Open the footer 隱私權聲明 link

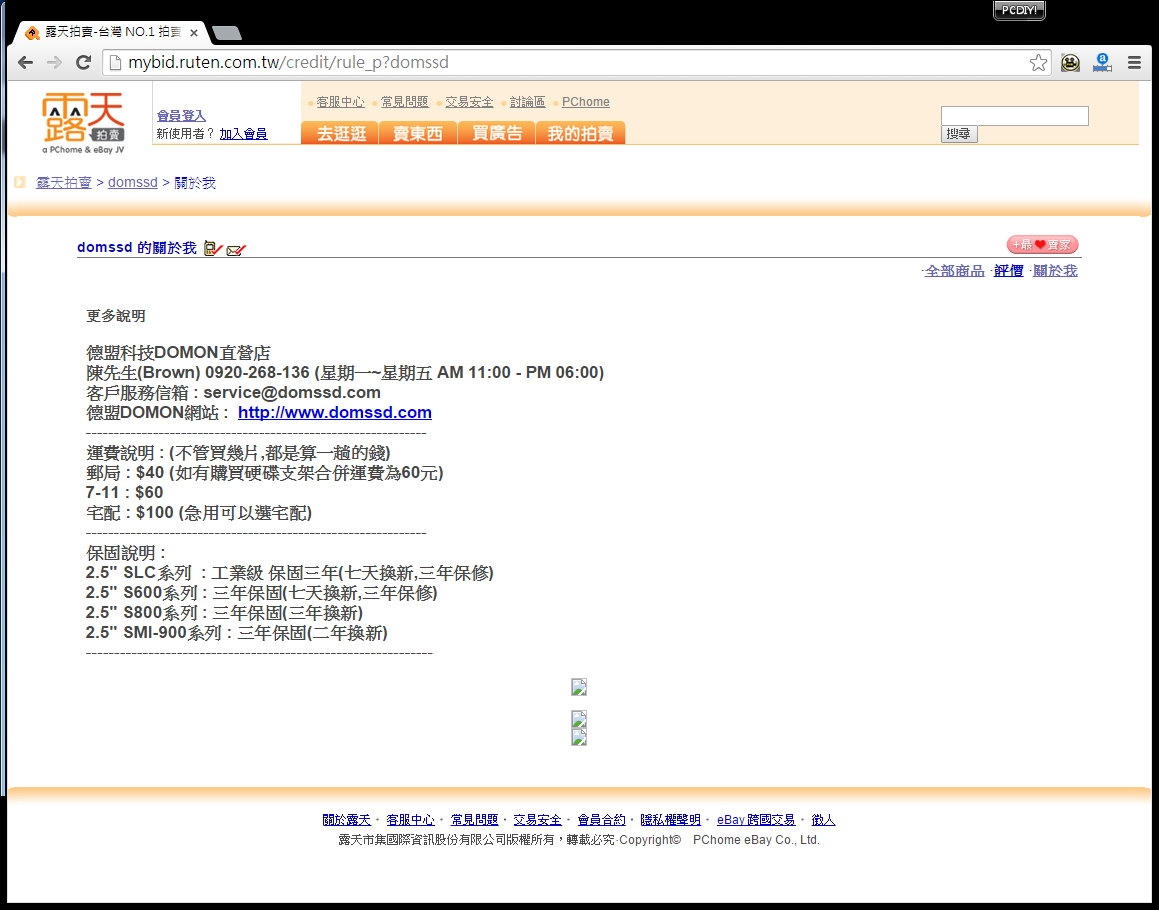(670, 820)
